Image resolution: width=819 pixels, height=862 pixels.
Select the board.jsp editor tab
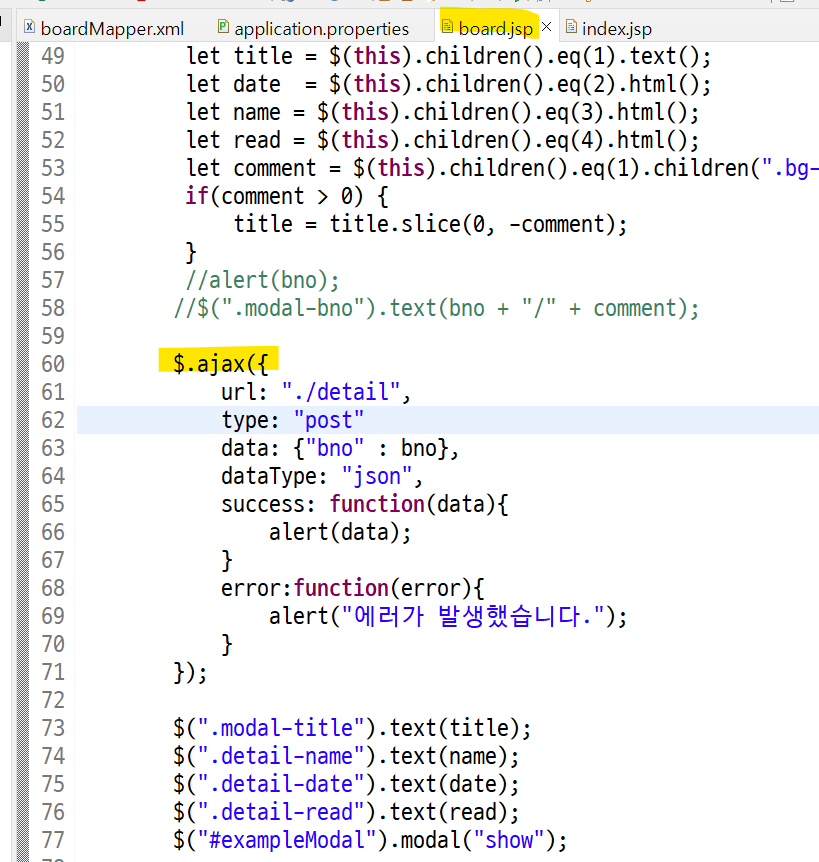pos(495,28)
